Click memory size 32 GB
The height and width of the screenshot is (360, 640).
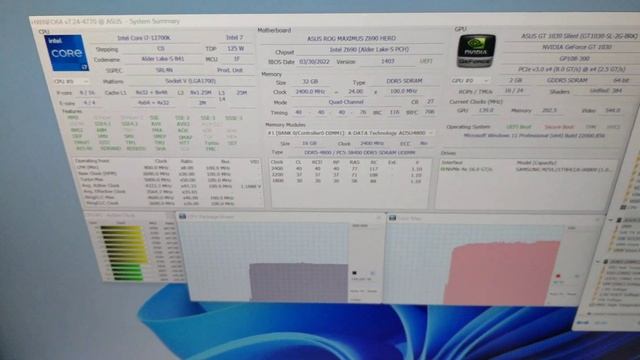pyautogui.click(x=311, y=82)
